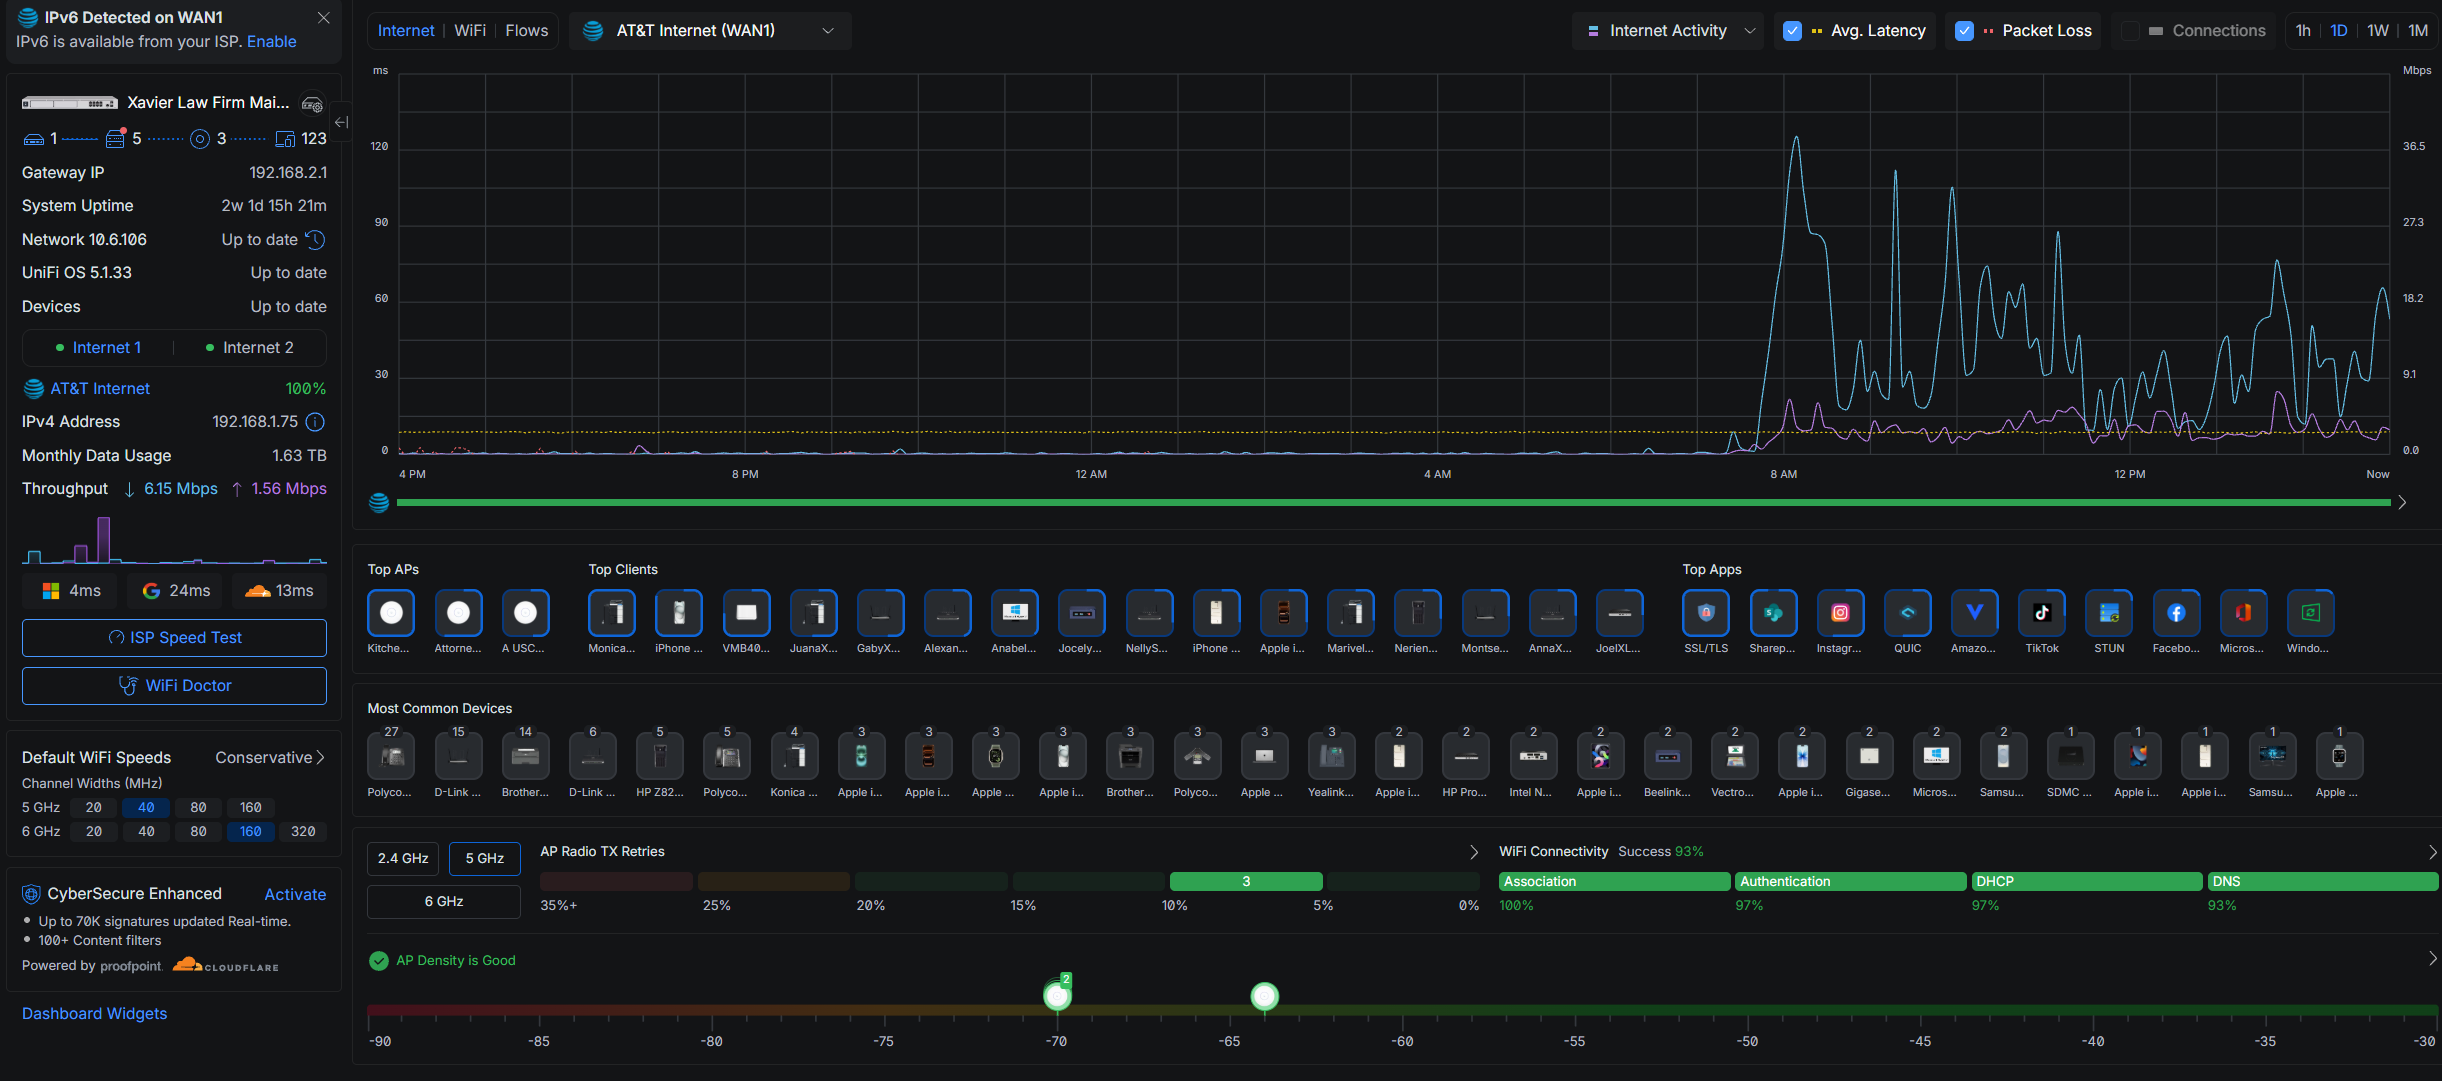Check the Connections checkbox

point(2130,31)
